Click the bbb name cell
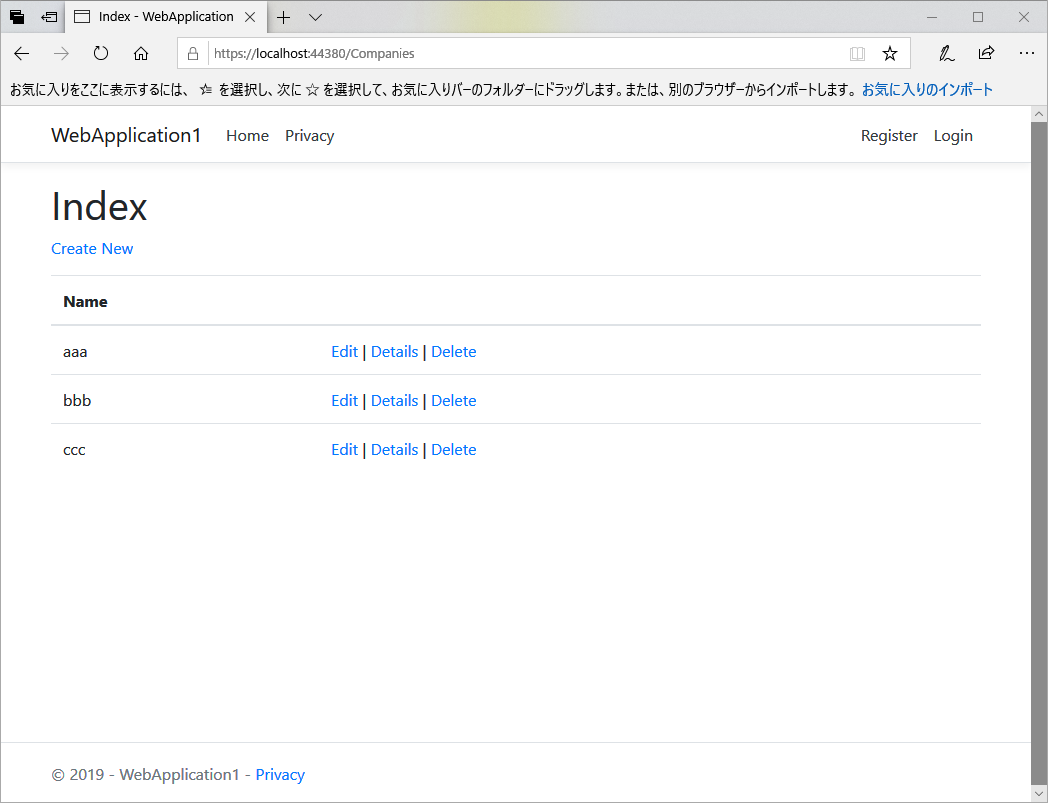Viewport: 1048px width, 803px height. click(77, 400)
